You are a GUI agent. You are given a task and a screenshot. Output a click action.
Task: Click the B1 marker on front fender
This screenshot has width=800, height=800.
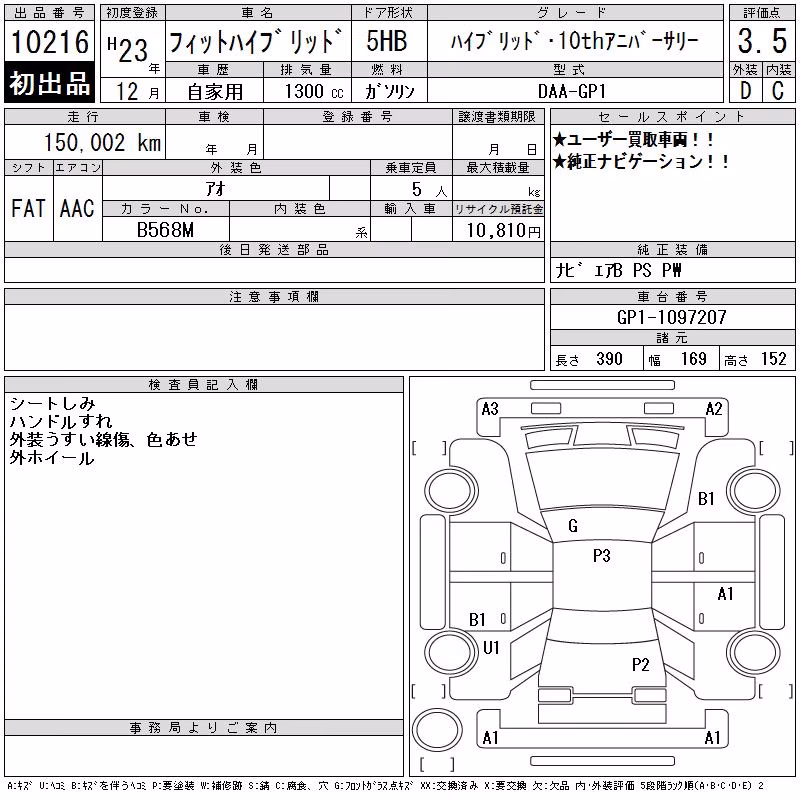706,498
